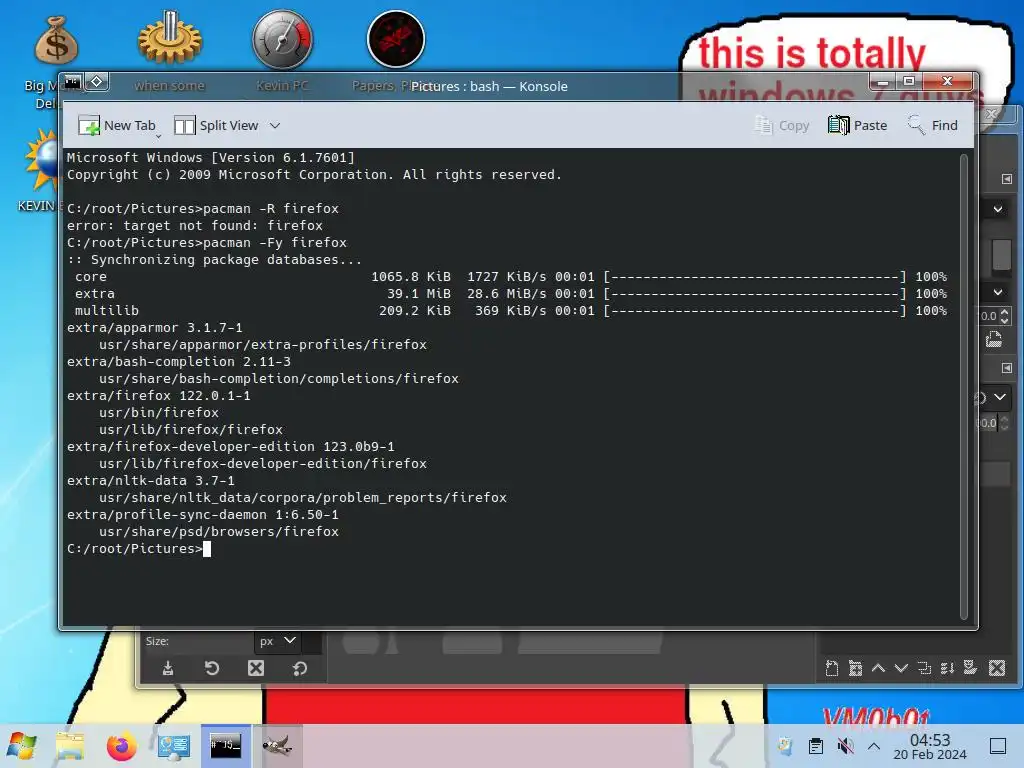
Task: Open the Kevin PC gauge desktop icon
Action: pos(282,39)
